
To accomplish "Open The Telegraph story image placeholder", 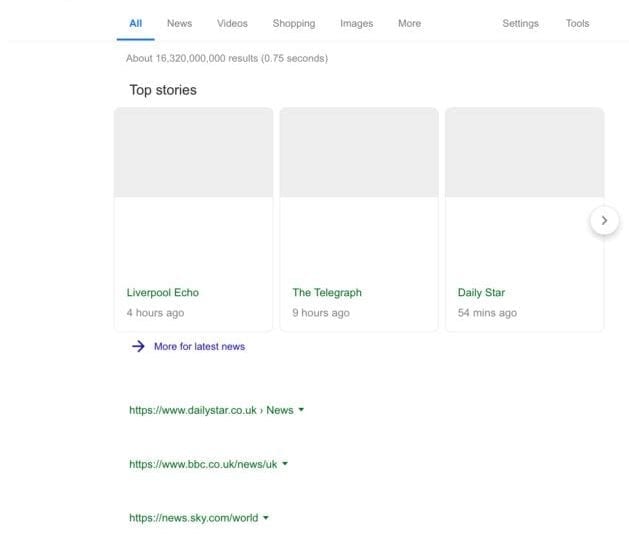I will tap(358, 153).
